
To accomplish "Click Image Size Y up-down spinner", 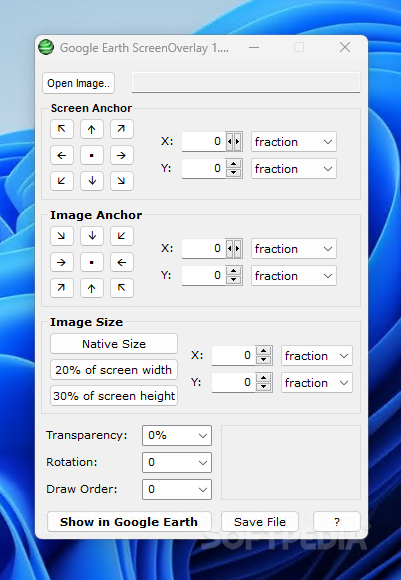I will tap(263, 382).
